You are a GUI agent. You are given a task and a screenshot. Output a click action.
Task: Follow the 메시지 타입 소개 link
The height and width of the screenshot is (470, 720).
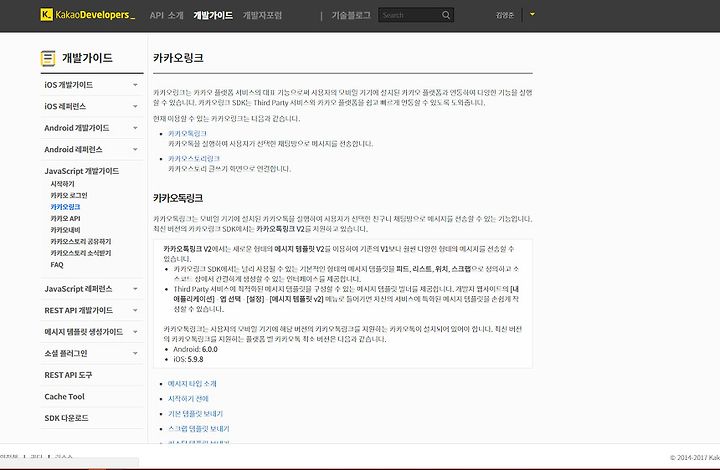click(x=192, y=384)
